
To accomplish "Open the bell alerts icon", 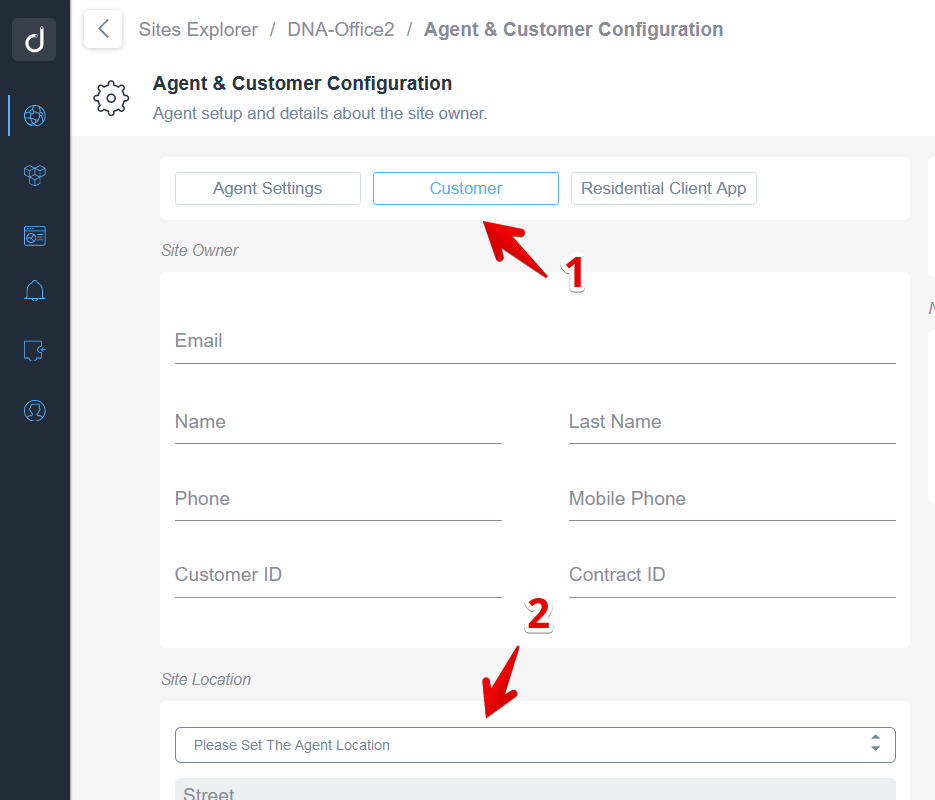I will point(35,291).
